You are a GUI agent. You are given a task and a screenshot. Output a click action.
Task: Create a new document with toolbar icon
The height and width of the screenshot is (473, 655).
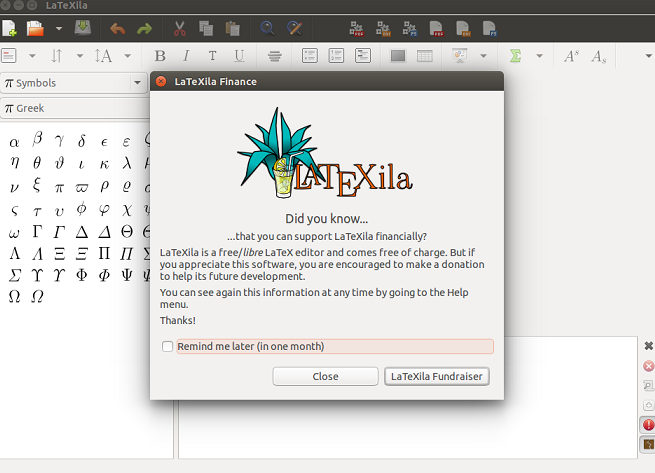click(x=9, y=28)
